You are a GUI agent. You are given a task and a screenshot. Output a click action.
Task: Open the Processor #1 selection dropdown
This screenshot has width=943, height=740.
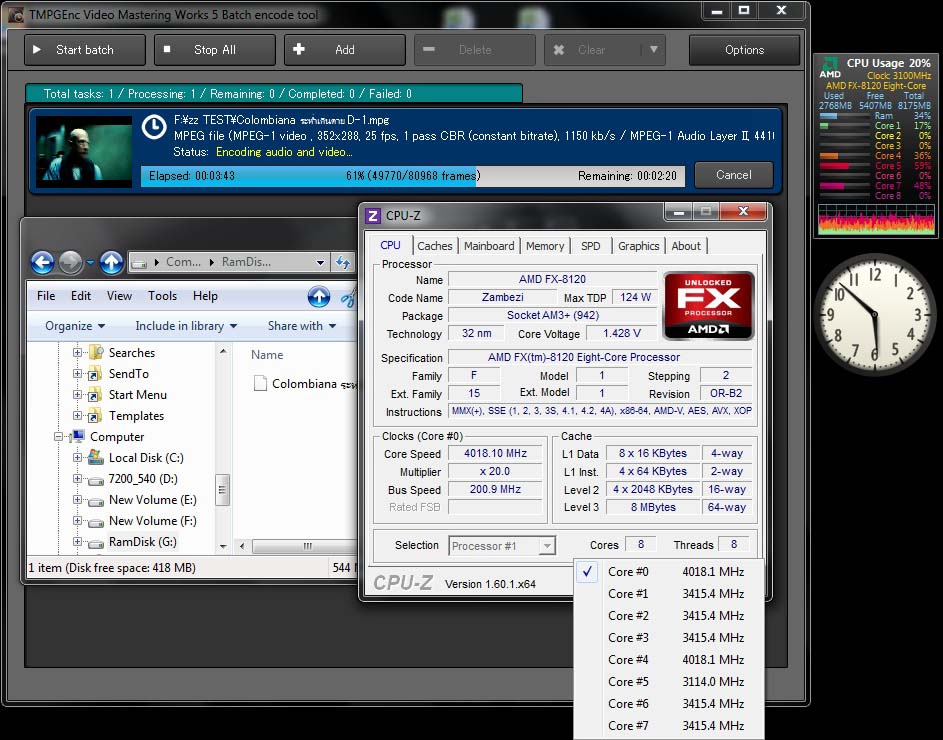click(x=502, y=546)
